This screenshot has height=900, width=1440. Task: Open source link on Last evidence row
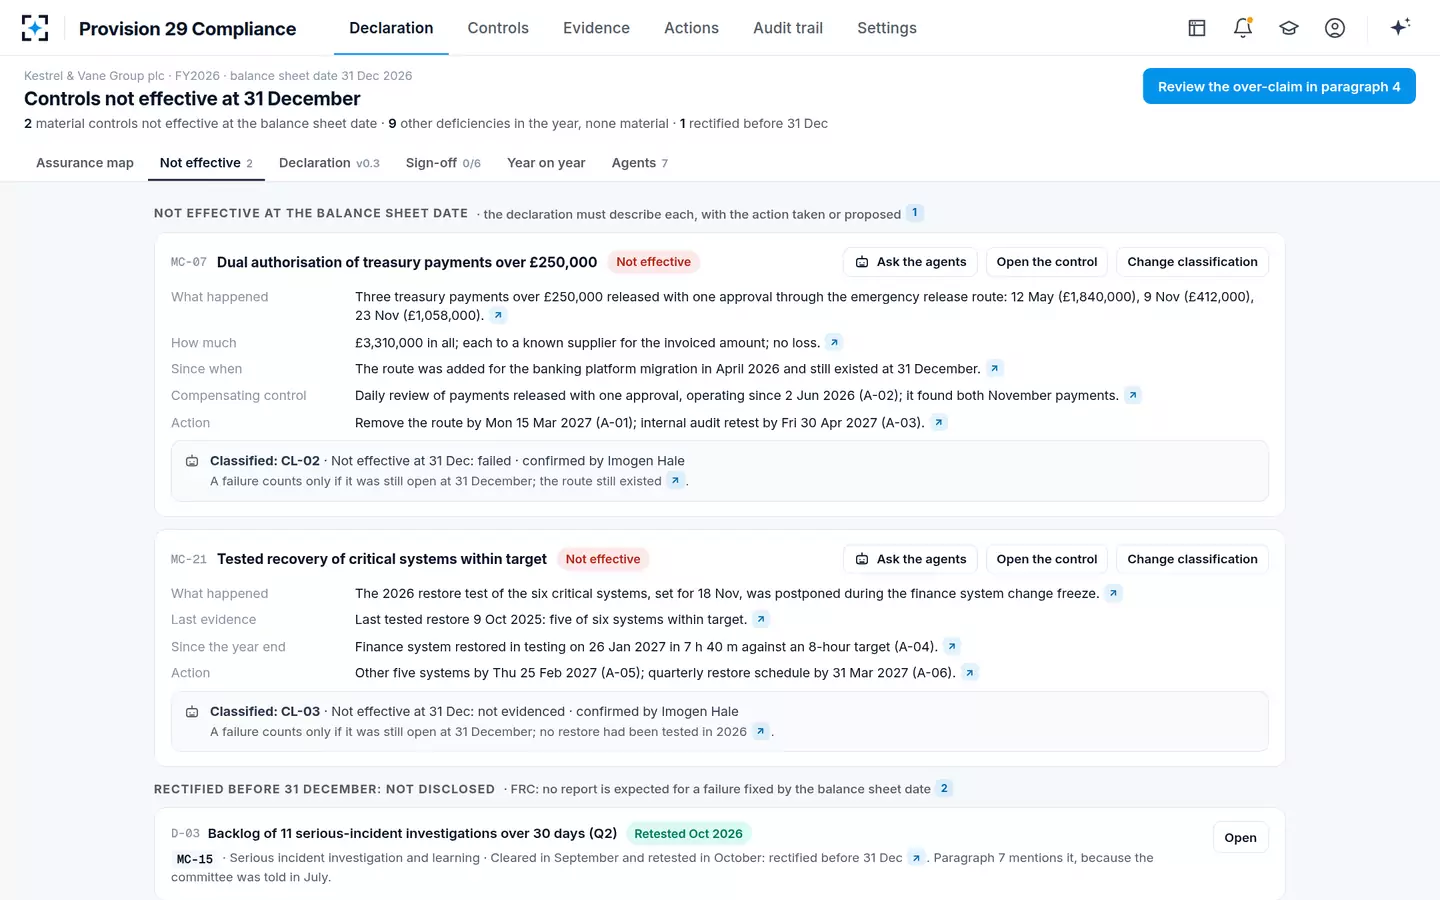[x=761, y=620]
